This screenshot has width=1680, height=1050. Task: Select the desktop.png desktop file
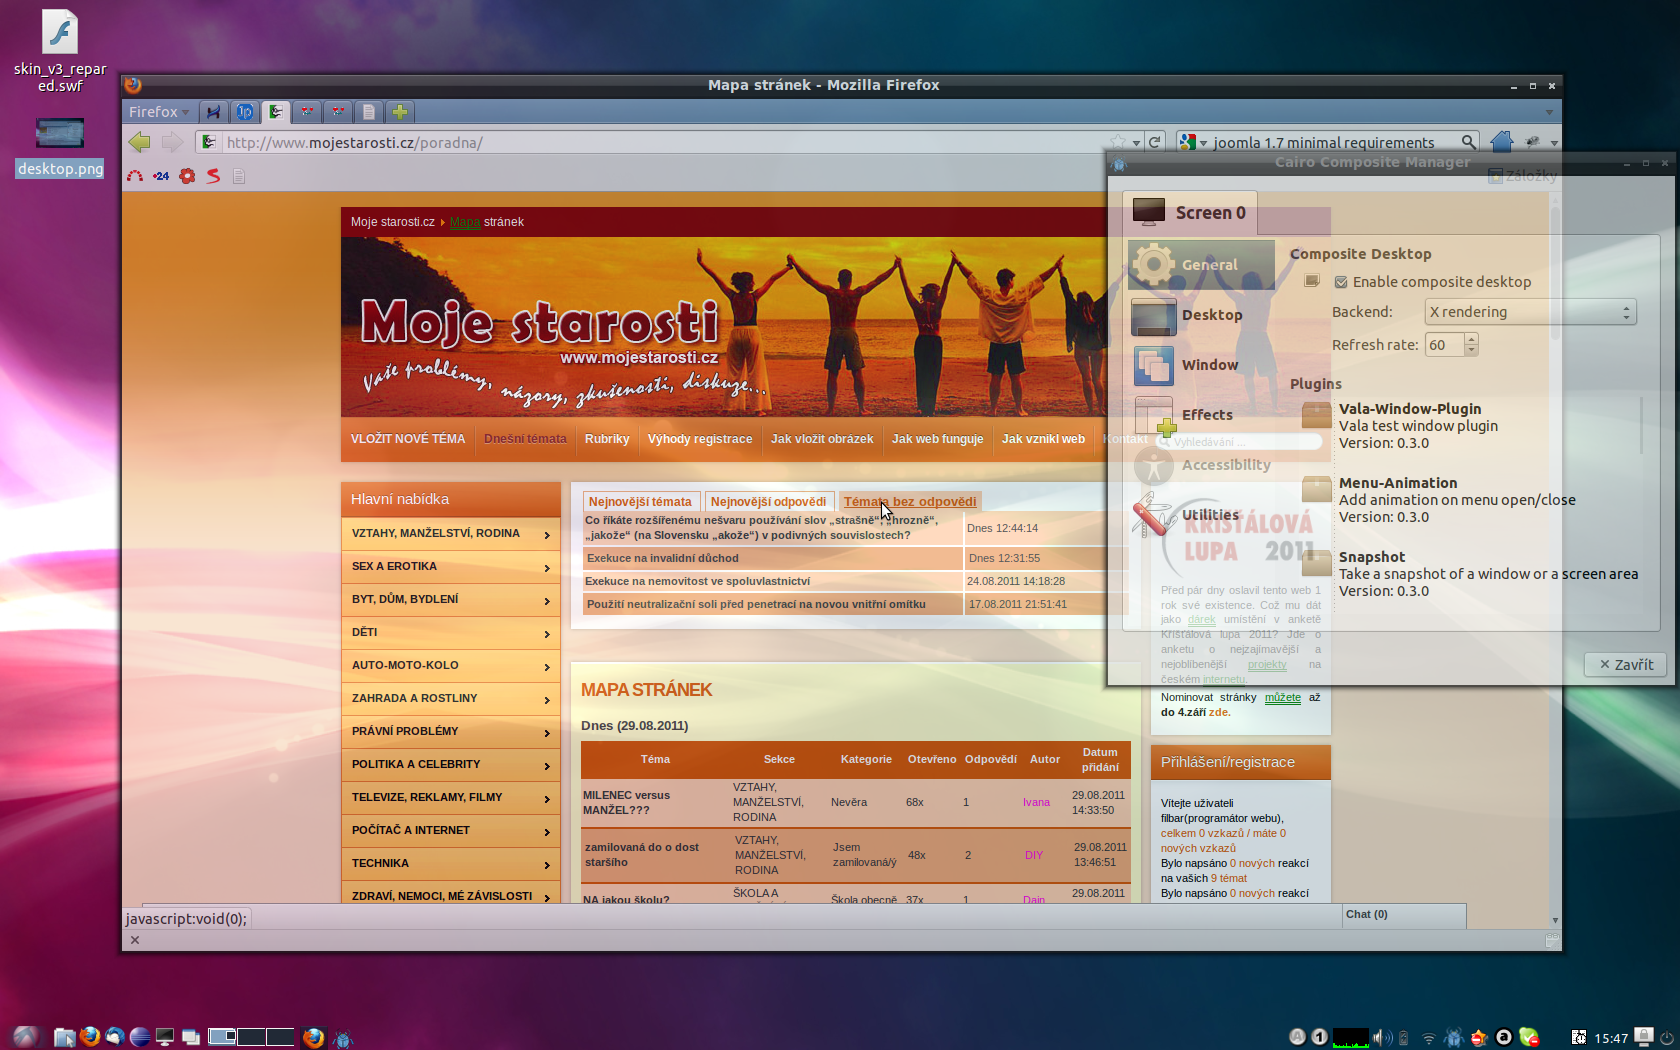click(60, 147)
